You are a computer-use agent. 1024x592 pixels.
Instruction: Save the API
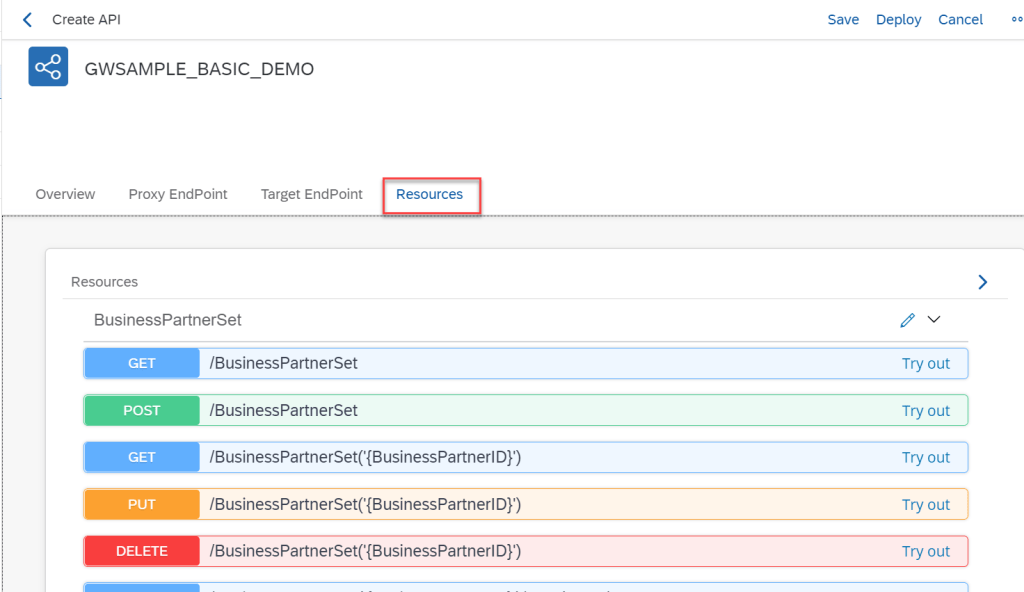tap(842, 20)
